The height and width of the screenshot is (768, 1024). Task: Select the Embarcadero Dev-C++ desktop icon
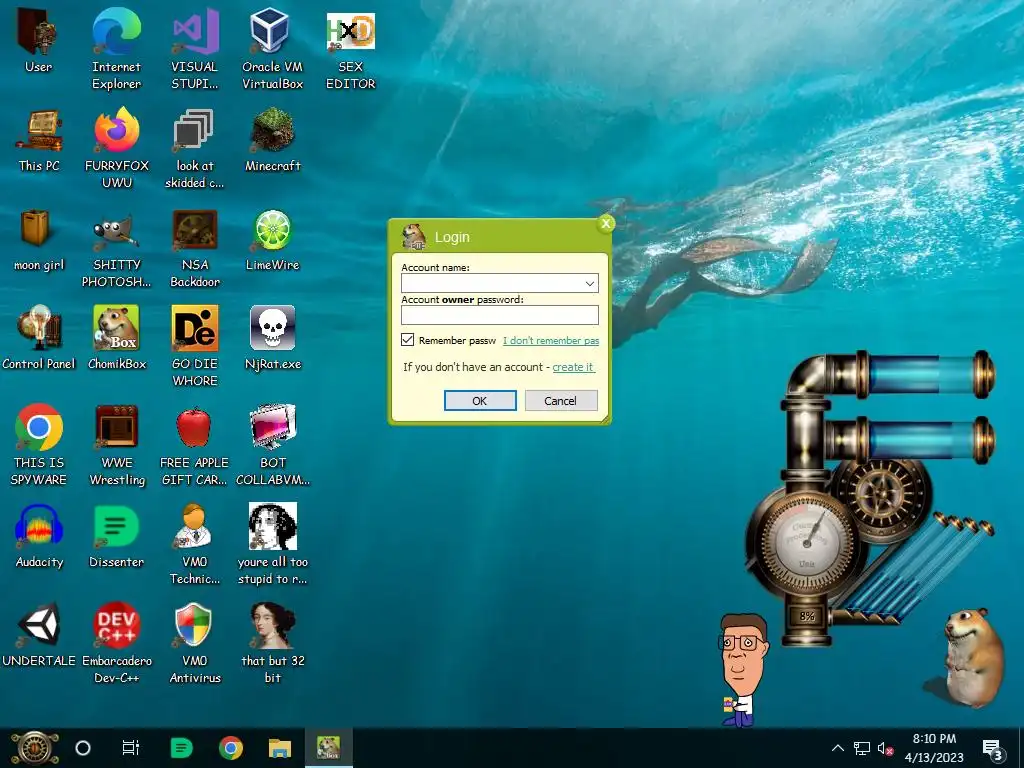[116, 643]
